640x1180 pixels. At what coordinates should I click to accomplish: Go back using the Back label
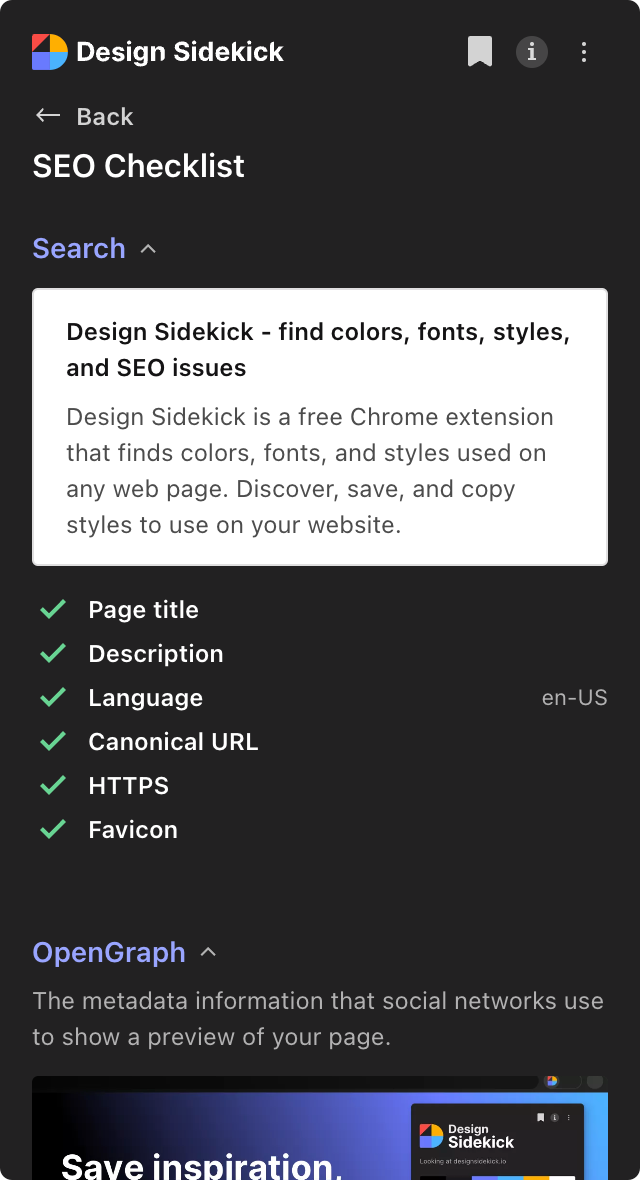click(x=104, y=116)
